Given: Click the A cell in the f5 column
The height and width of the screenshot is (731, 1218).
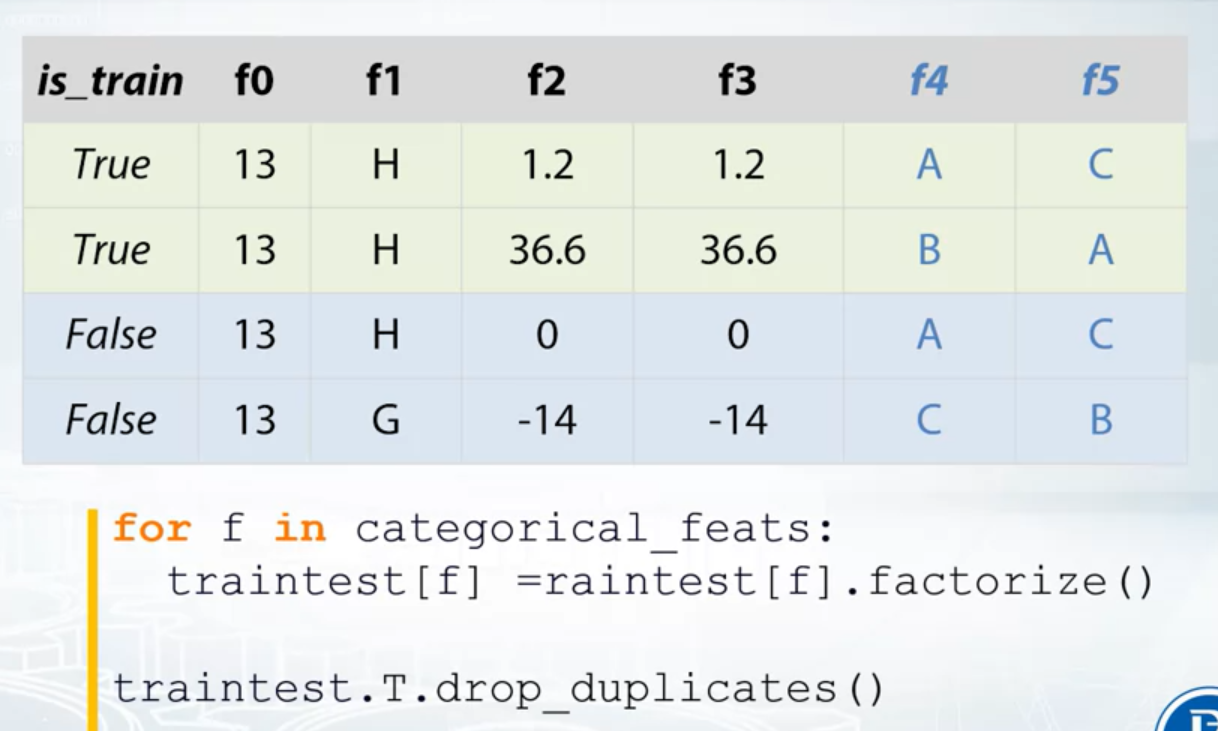Looking at the screenshot, I should (1101, 250).
